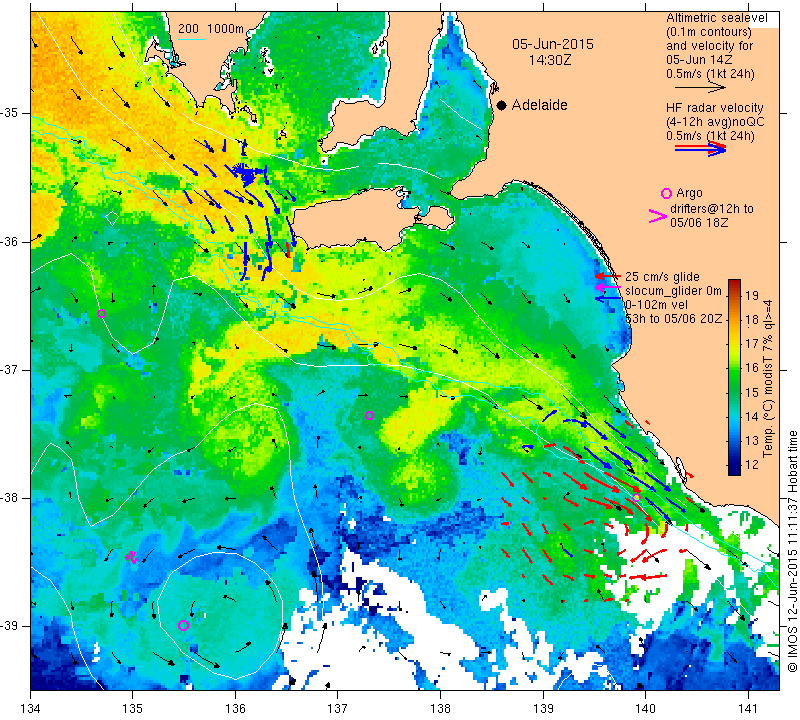Click colorbar tick label '15'
800x720 pixels.
point(753,392)
